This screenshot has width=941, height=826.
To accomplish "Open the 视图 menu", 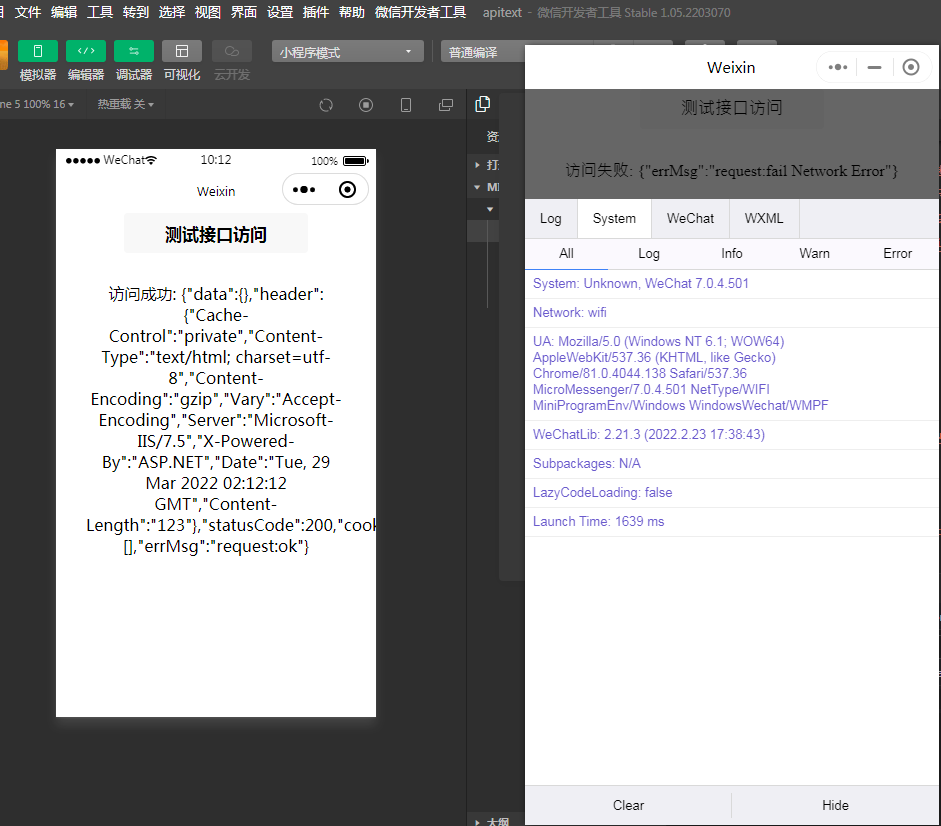I will click(208, 12).
